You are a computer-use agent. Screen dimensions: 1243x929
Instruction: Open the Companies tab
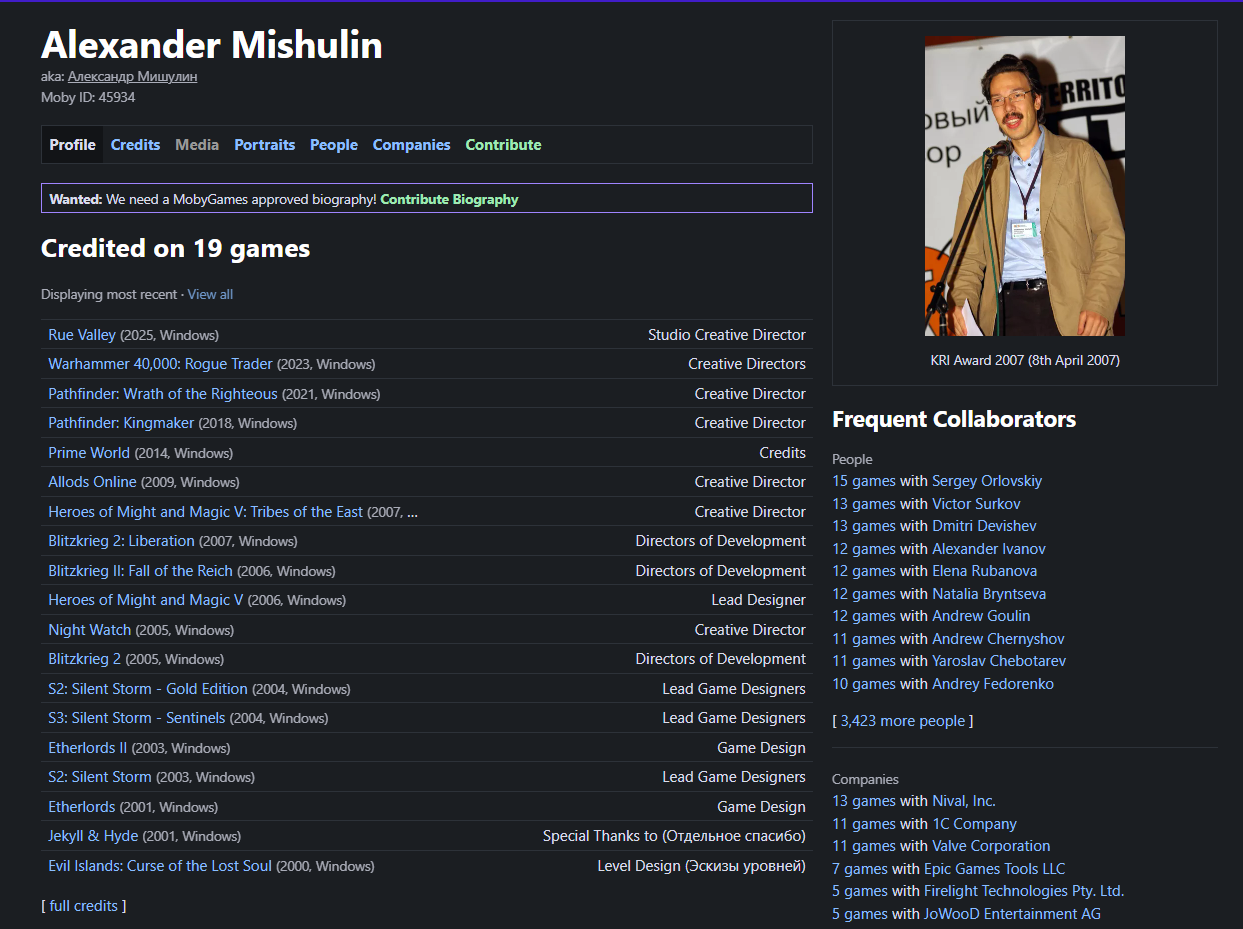click(x=412, y=145)
